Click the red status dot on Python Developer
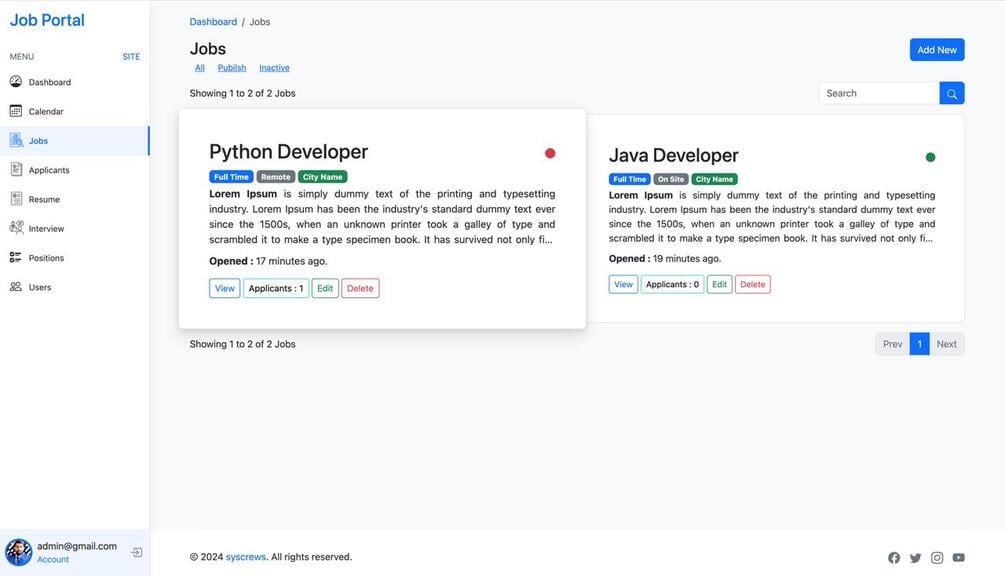Screen dimensions: 1005x576 (550, 153)
